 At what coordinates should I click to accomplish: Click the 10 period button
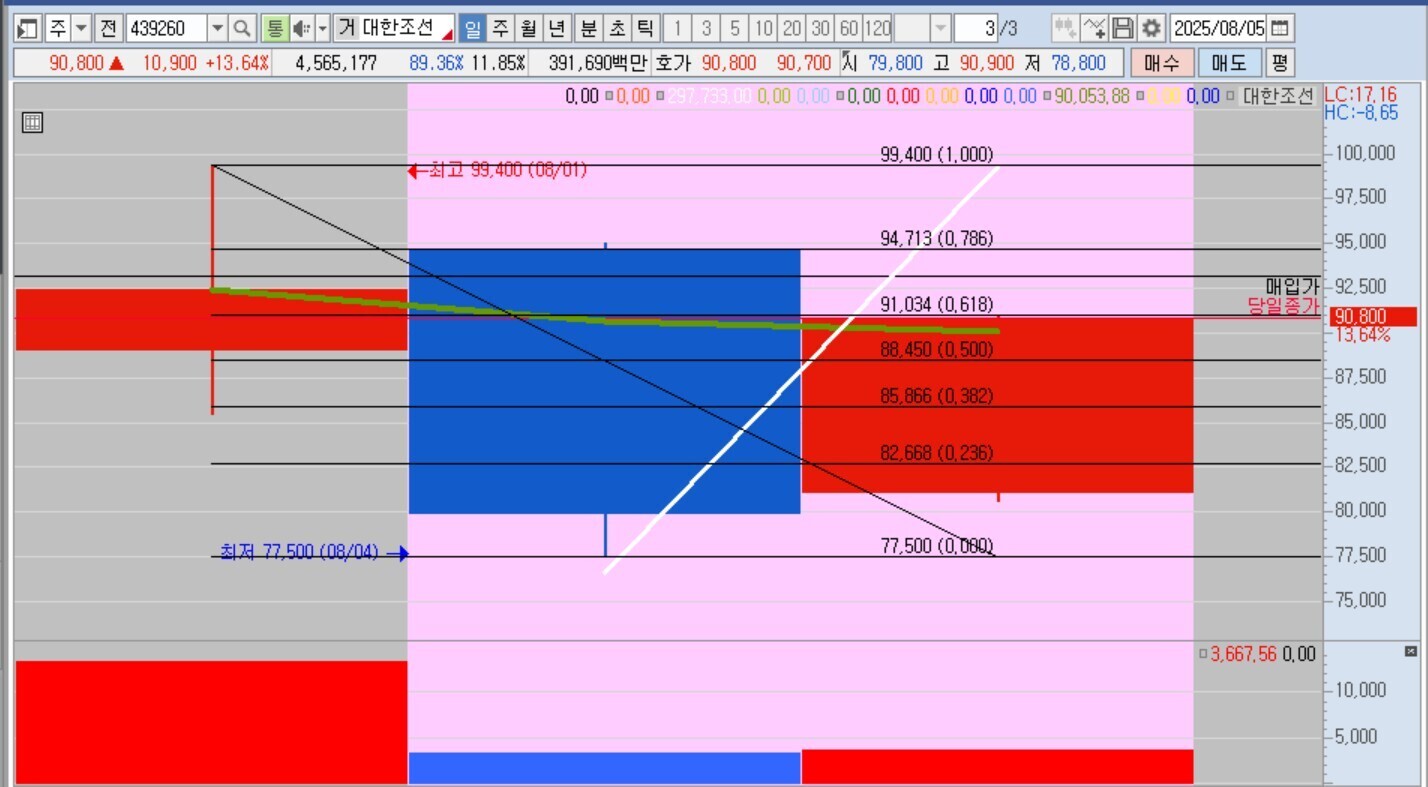tap(763, 28)
